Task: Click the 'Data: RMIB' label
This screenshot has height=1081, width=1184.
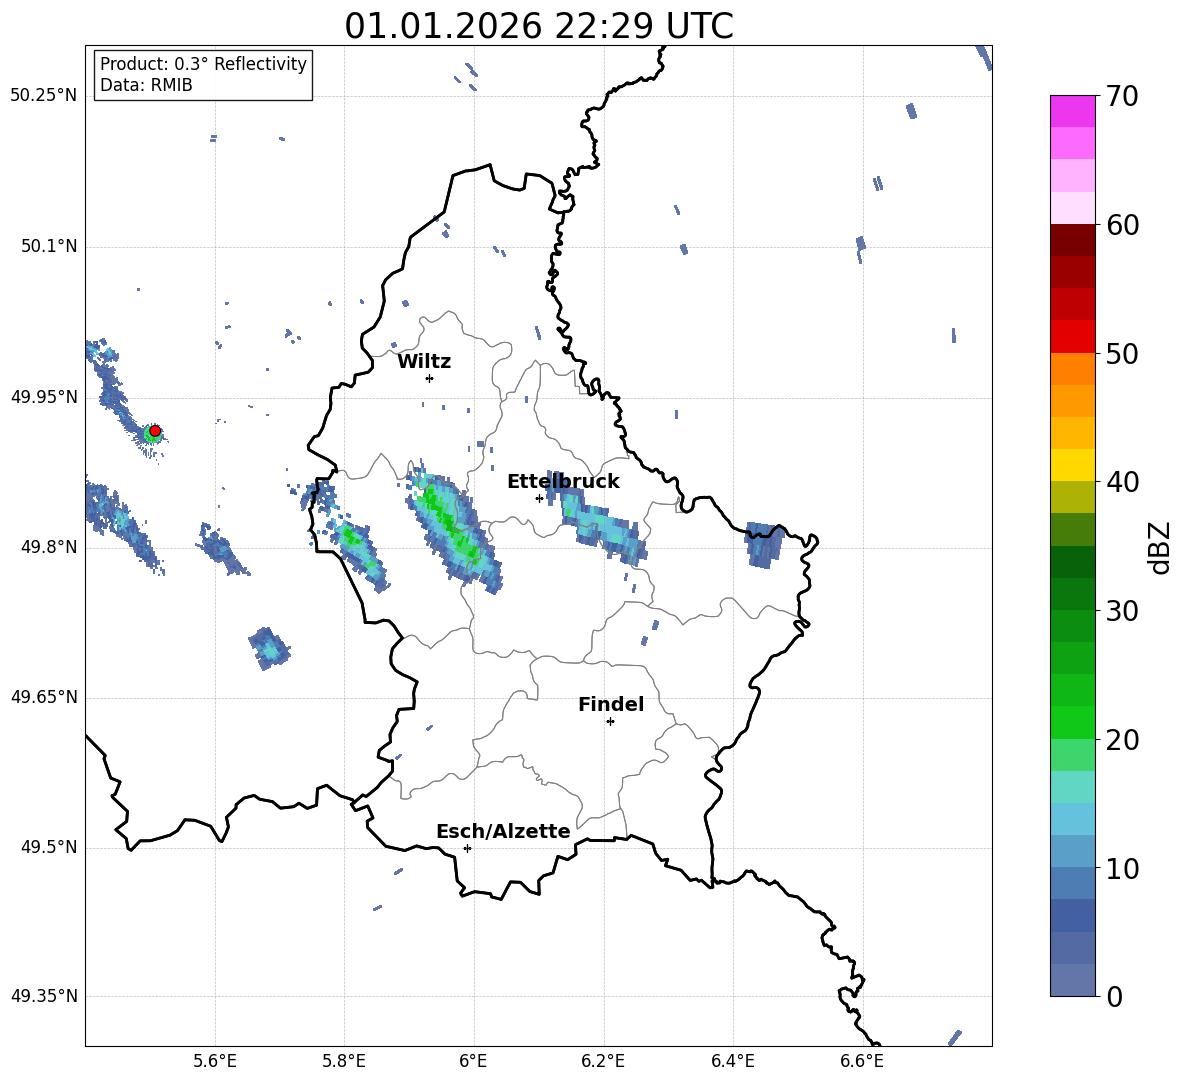Action: (x=146, y=85)
